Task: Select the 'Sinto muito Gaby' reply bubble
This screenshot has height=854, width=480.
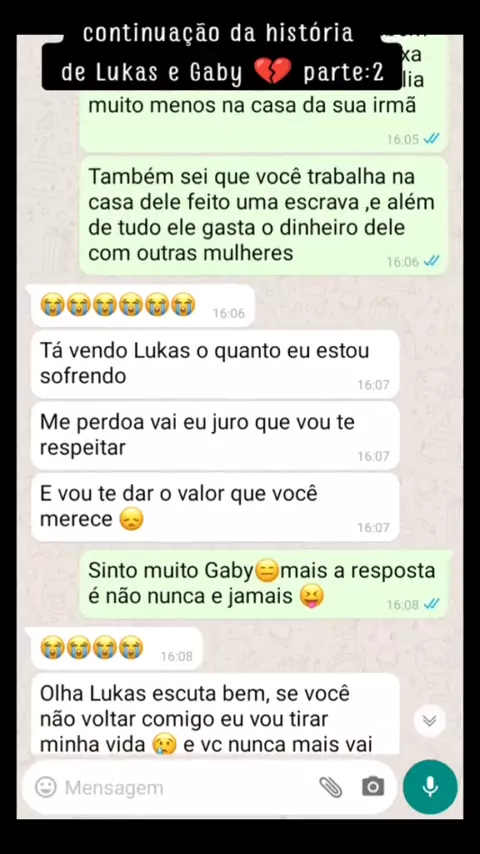Action: [264, 584]
